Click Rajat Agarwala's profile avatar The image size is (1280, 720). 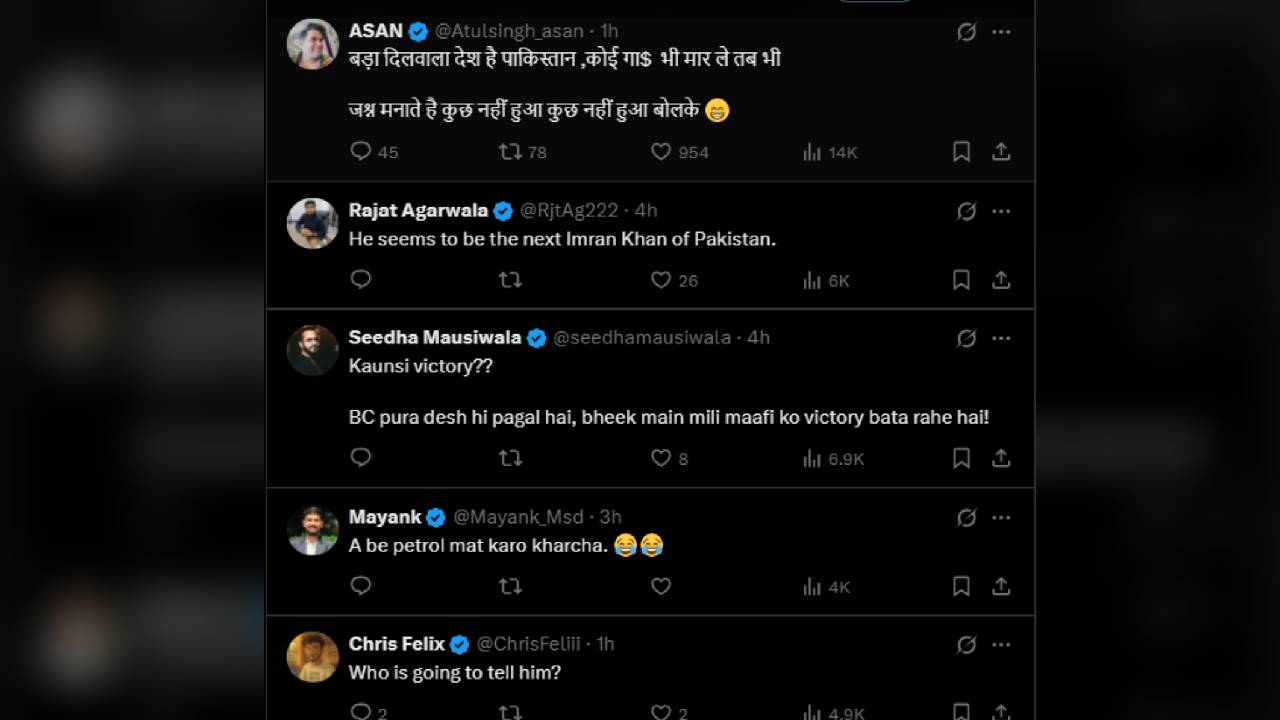[x=313, y=223]
